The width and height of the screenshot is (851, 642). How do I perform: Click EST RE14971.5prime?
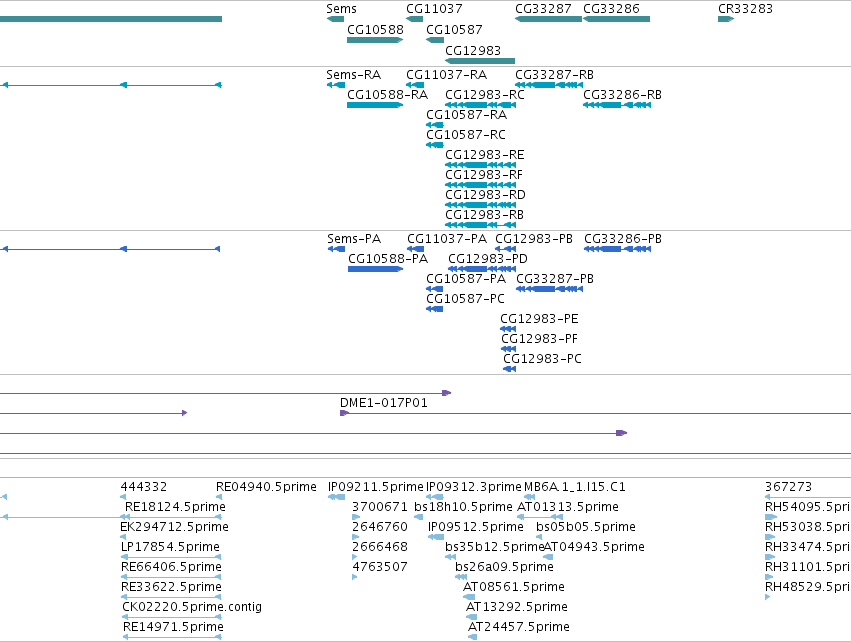[171, 637]
